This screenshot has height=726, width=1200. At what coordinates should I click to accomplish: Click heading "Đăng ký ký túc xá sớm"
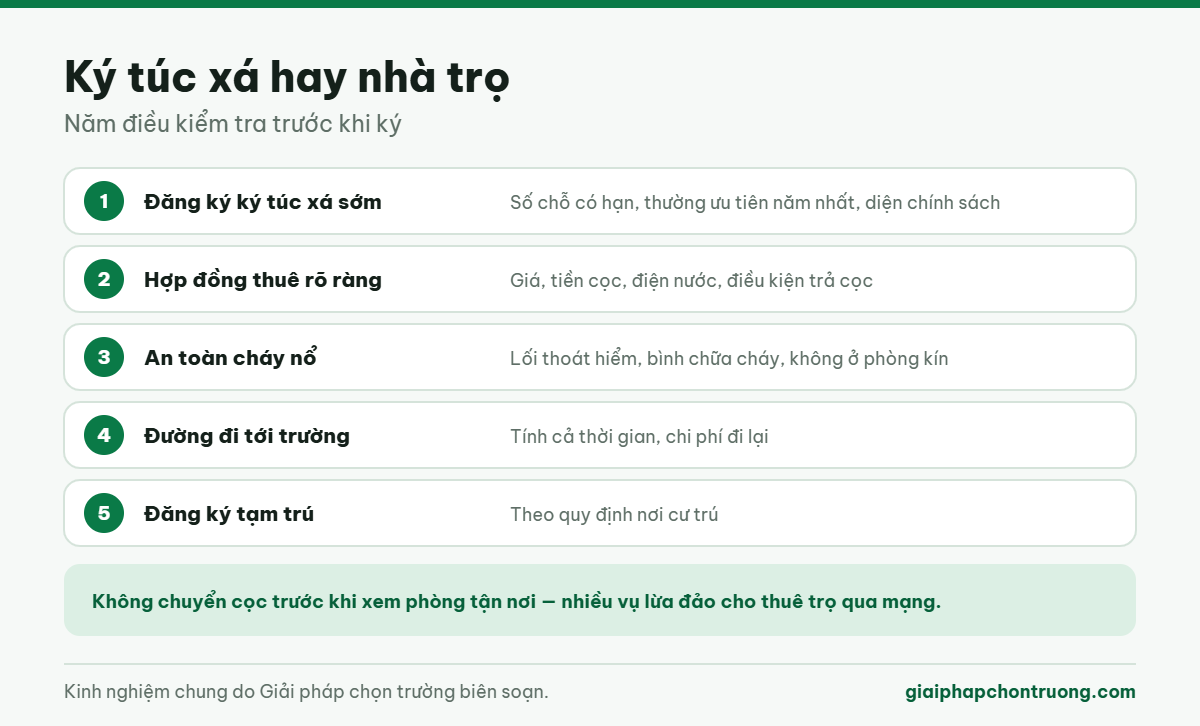coord(263,202)
